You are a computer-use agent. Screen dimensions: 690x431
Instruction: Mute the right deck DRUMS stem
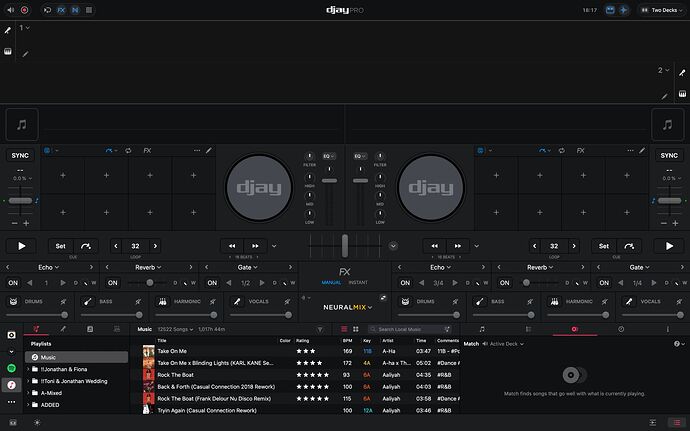coord(455,302)
